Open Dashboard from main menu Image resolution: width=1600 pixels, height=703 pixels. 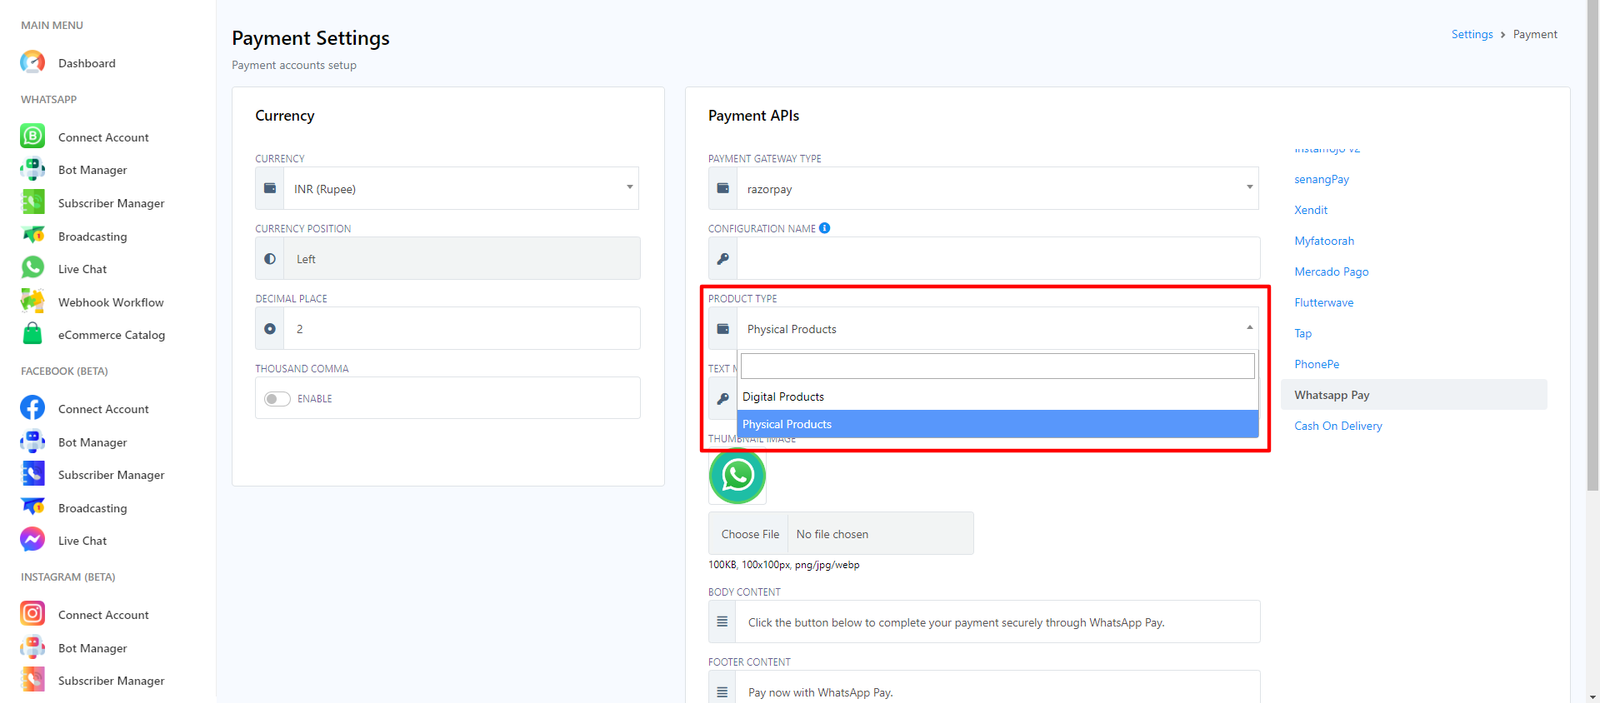tap(87, 63)
